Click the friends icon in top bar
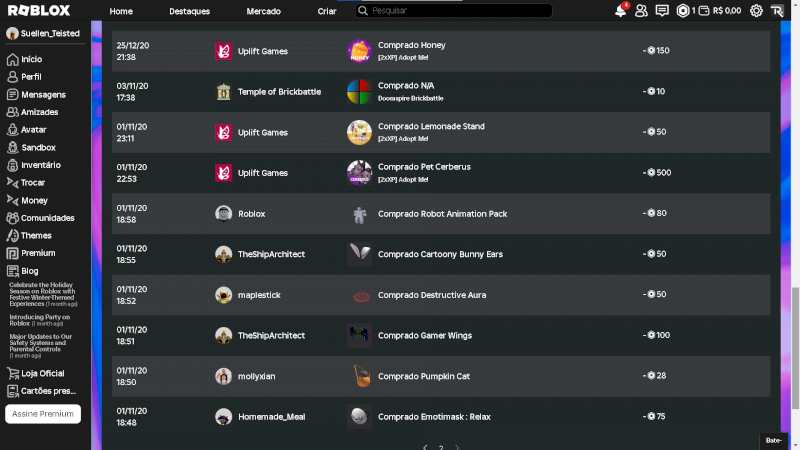The image size is (800, 450). click(x=642, y=11)
